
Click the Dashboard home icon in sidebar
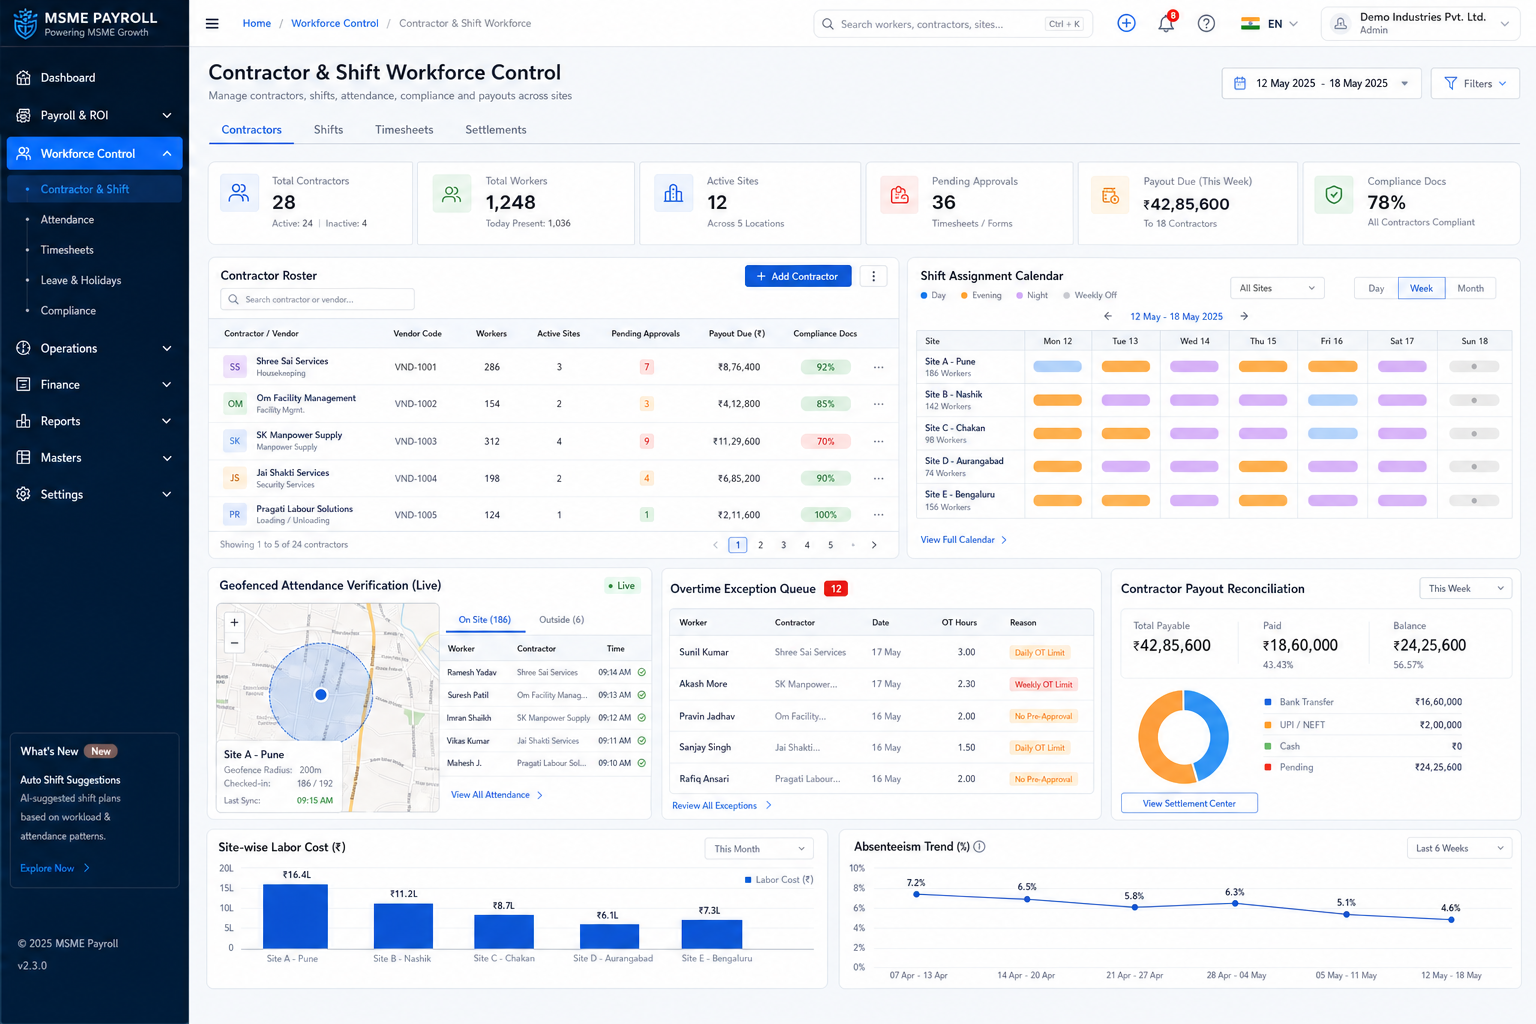click(24, 78)
